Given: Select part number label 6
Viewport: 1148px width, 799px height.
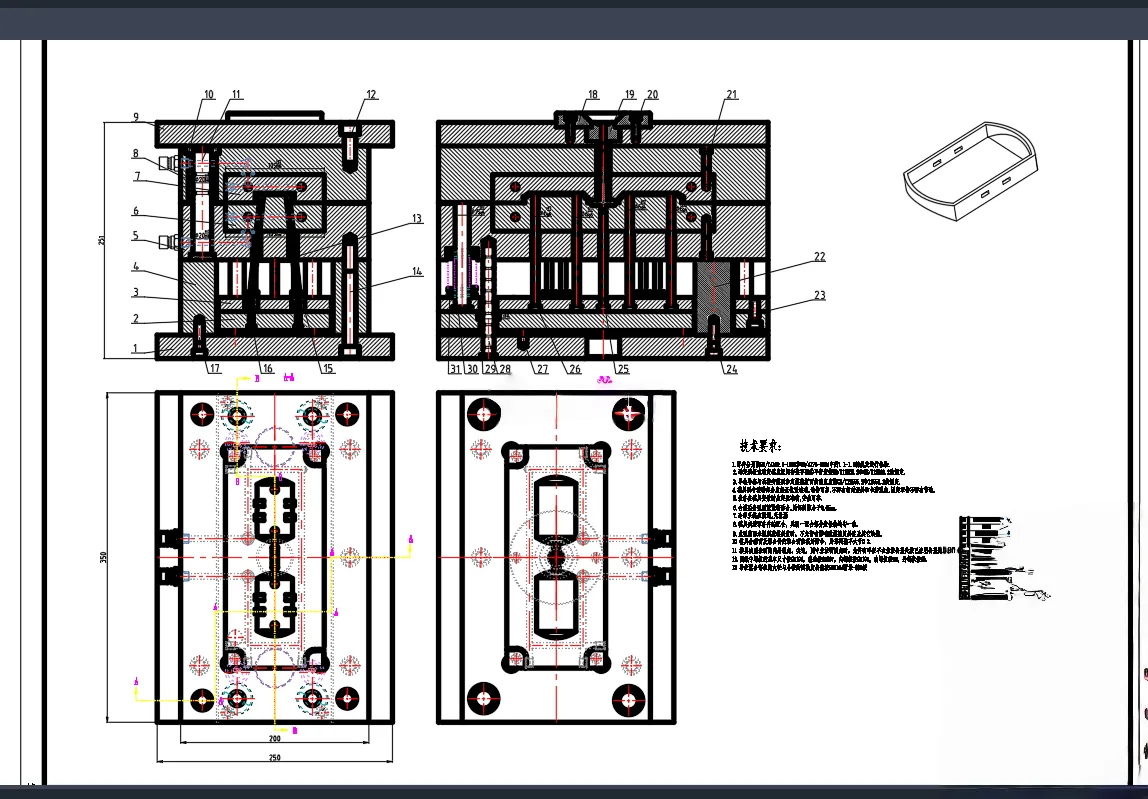Looking at the screenshot, I should tap(135, 211).
